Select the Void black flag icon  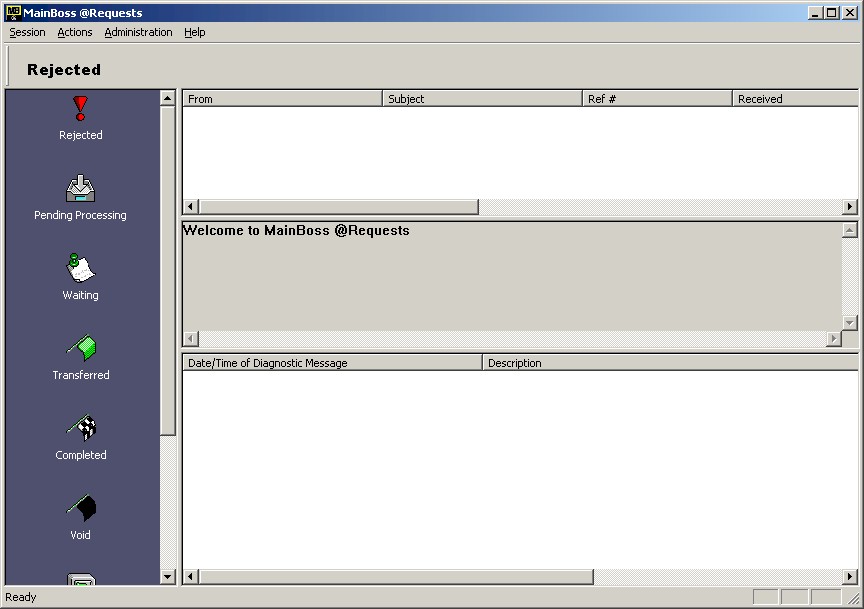[82, 508]
